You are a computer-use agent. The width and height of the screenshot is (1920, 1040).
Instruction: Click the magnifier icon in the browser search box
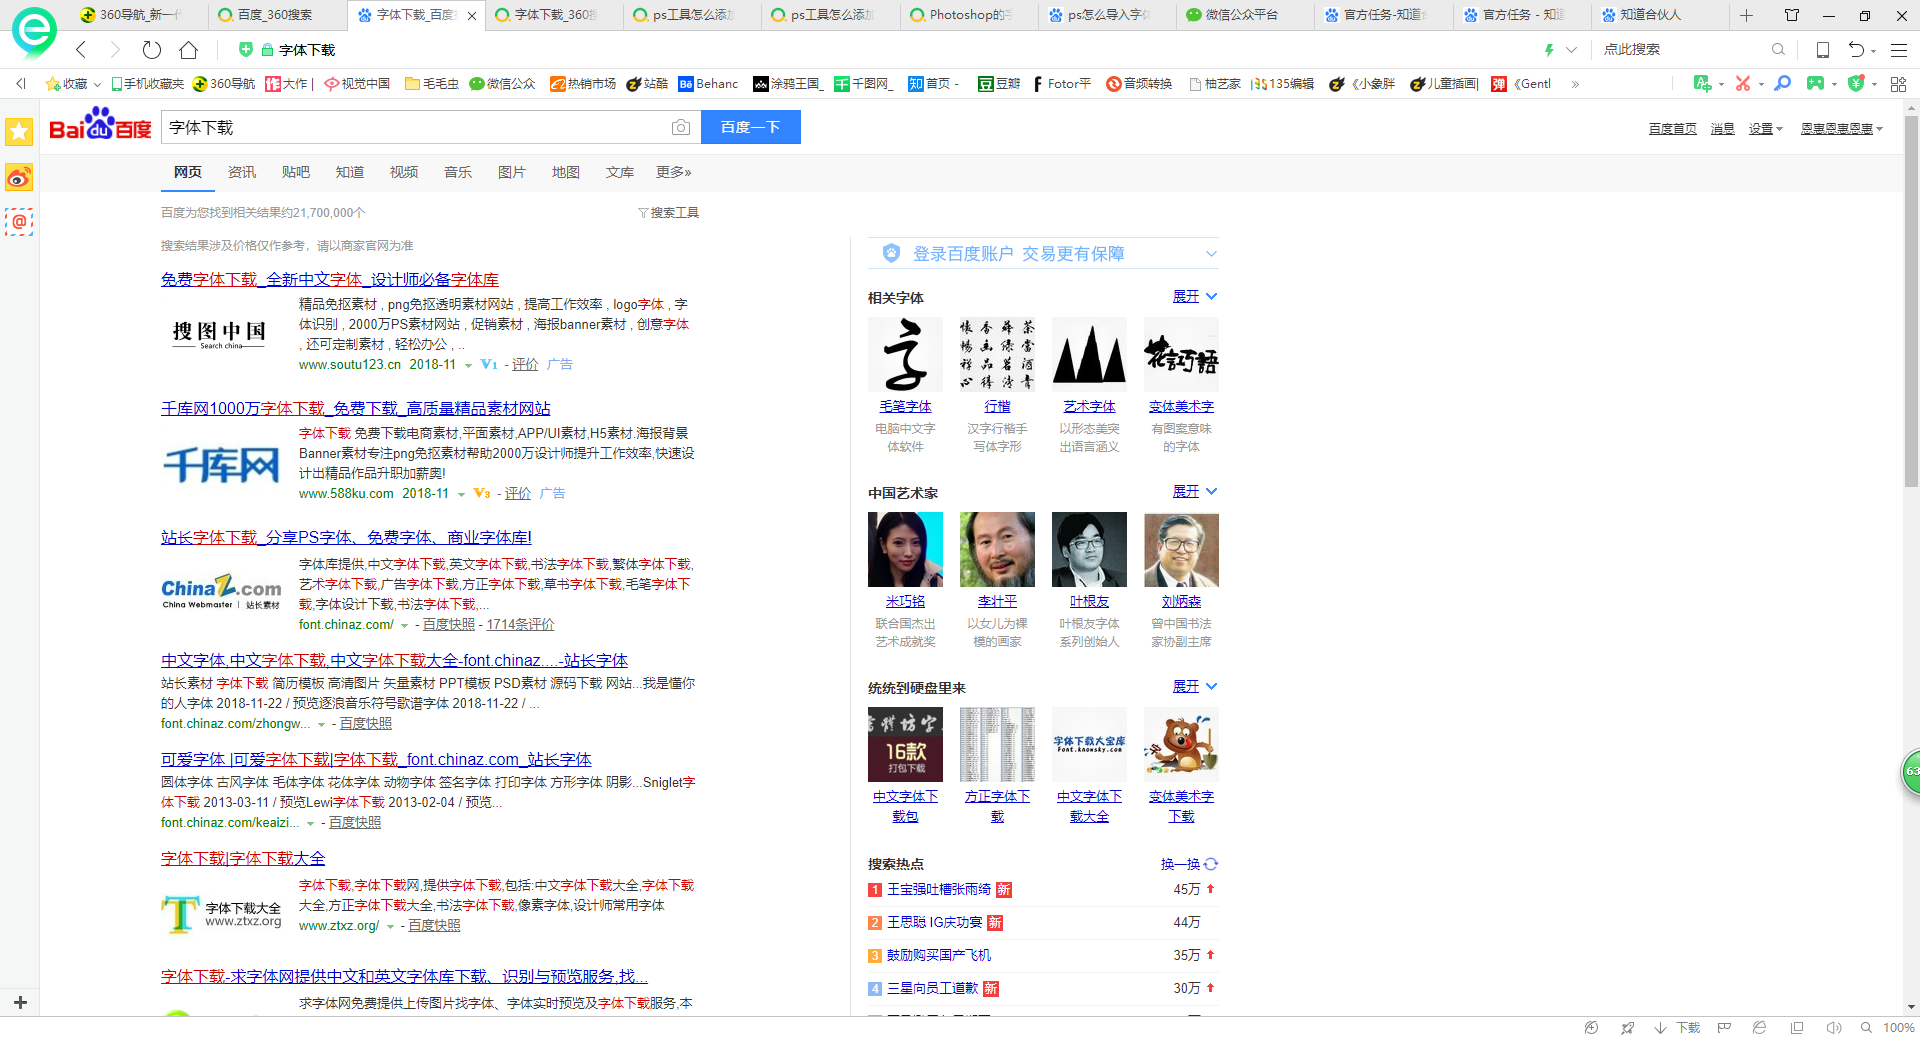coord(1778,49)
